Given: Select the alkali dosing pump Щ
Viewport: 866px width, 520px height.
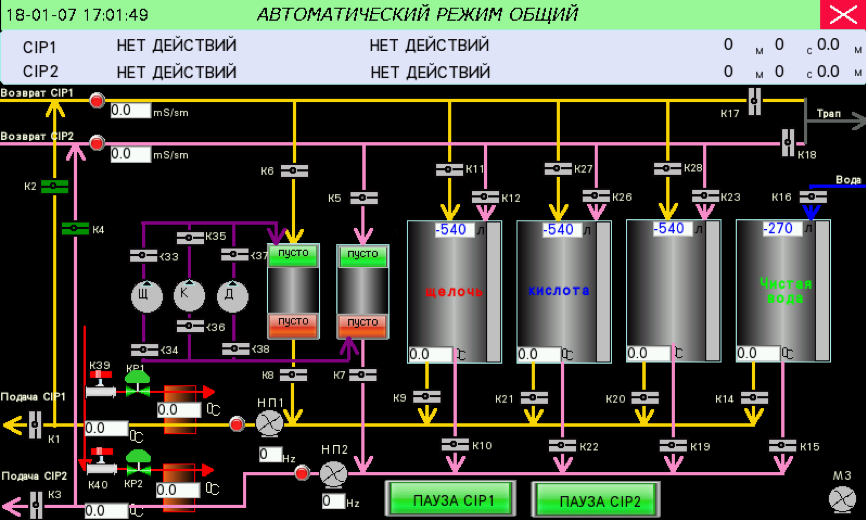Looking at the screenshot, I should 146,295.
